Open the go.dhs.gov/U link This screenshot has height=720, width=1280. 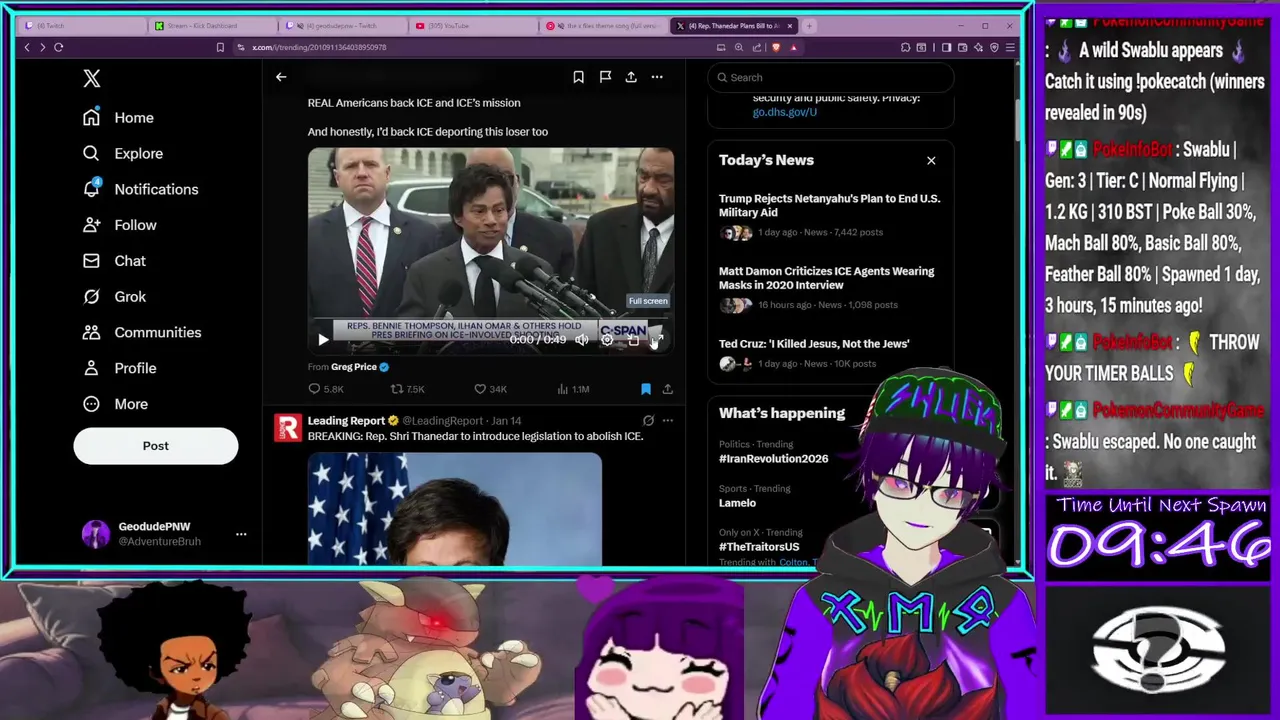pos(785,112)
